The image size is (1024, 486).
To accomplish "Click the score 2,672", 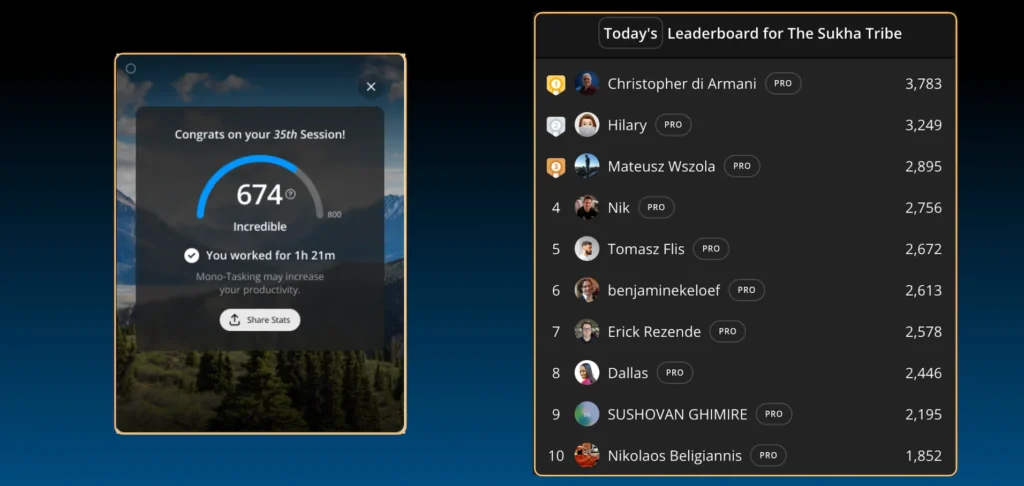I will (923, 249).
